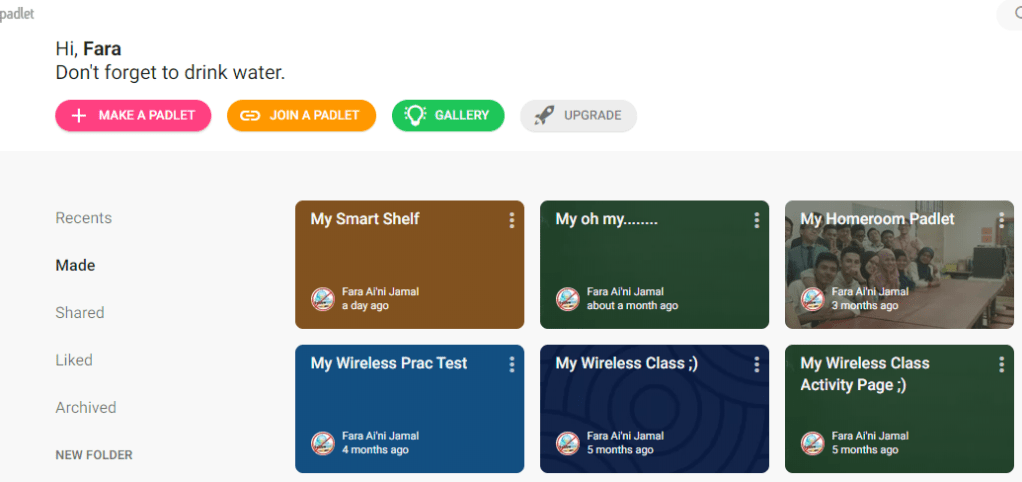Click the Join a Padlet button
The width and height of the screenshot is (1022, 482).
point(301,115)
